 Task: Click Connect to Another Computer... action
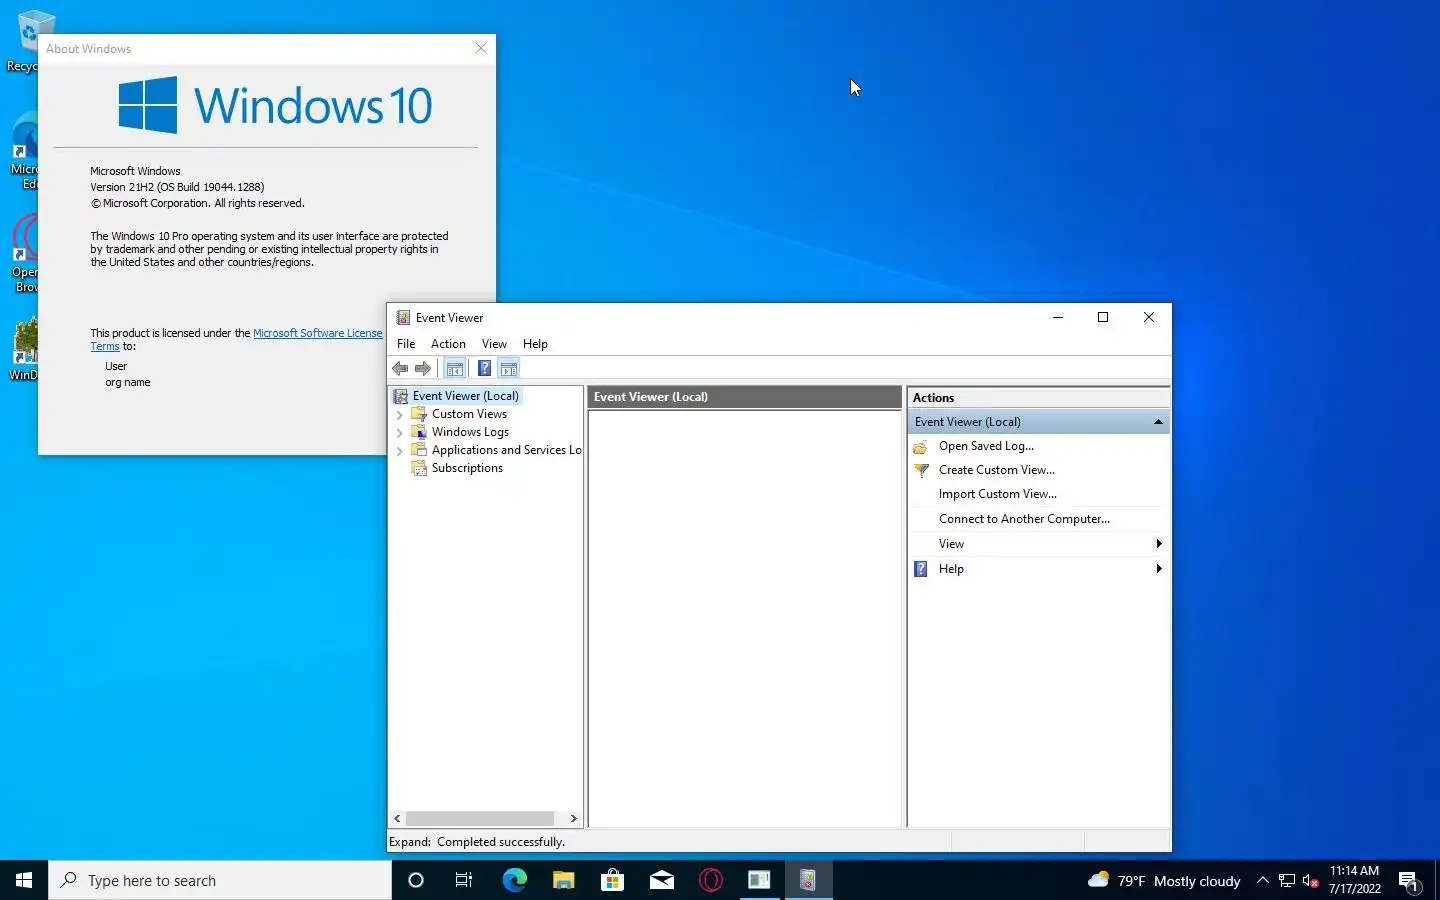[1024, 519]
